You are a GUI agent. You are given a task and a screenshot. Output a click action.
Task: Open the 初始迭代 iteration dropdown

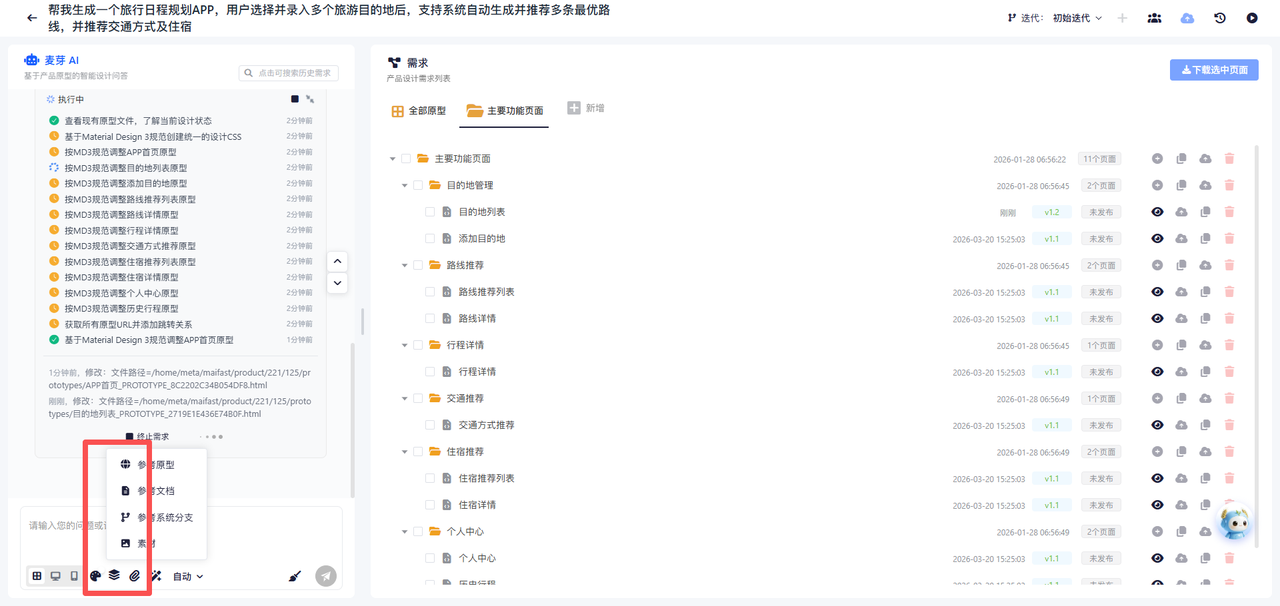[x=1077, y=18]
